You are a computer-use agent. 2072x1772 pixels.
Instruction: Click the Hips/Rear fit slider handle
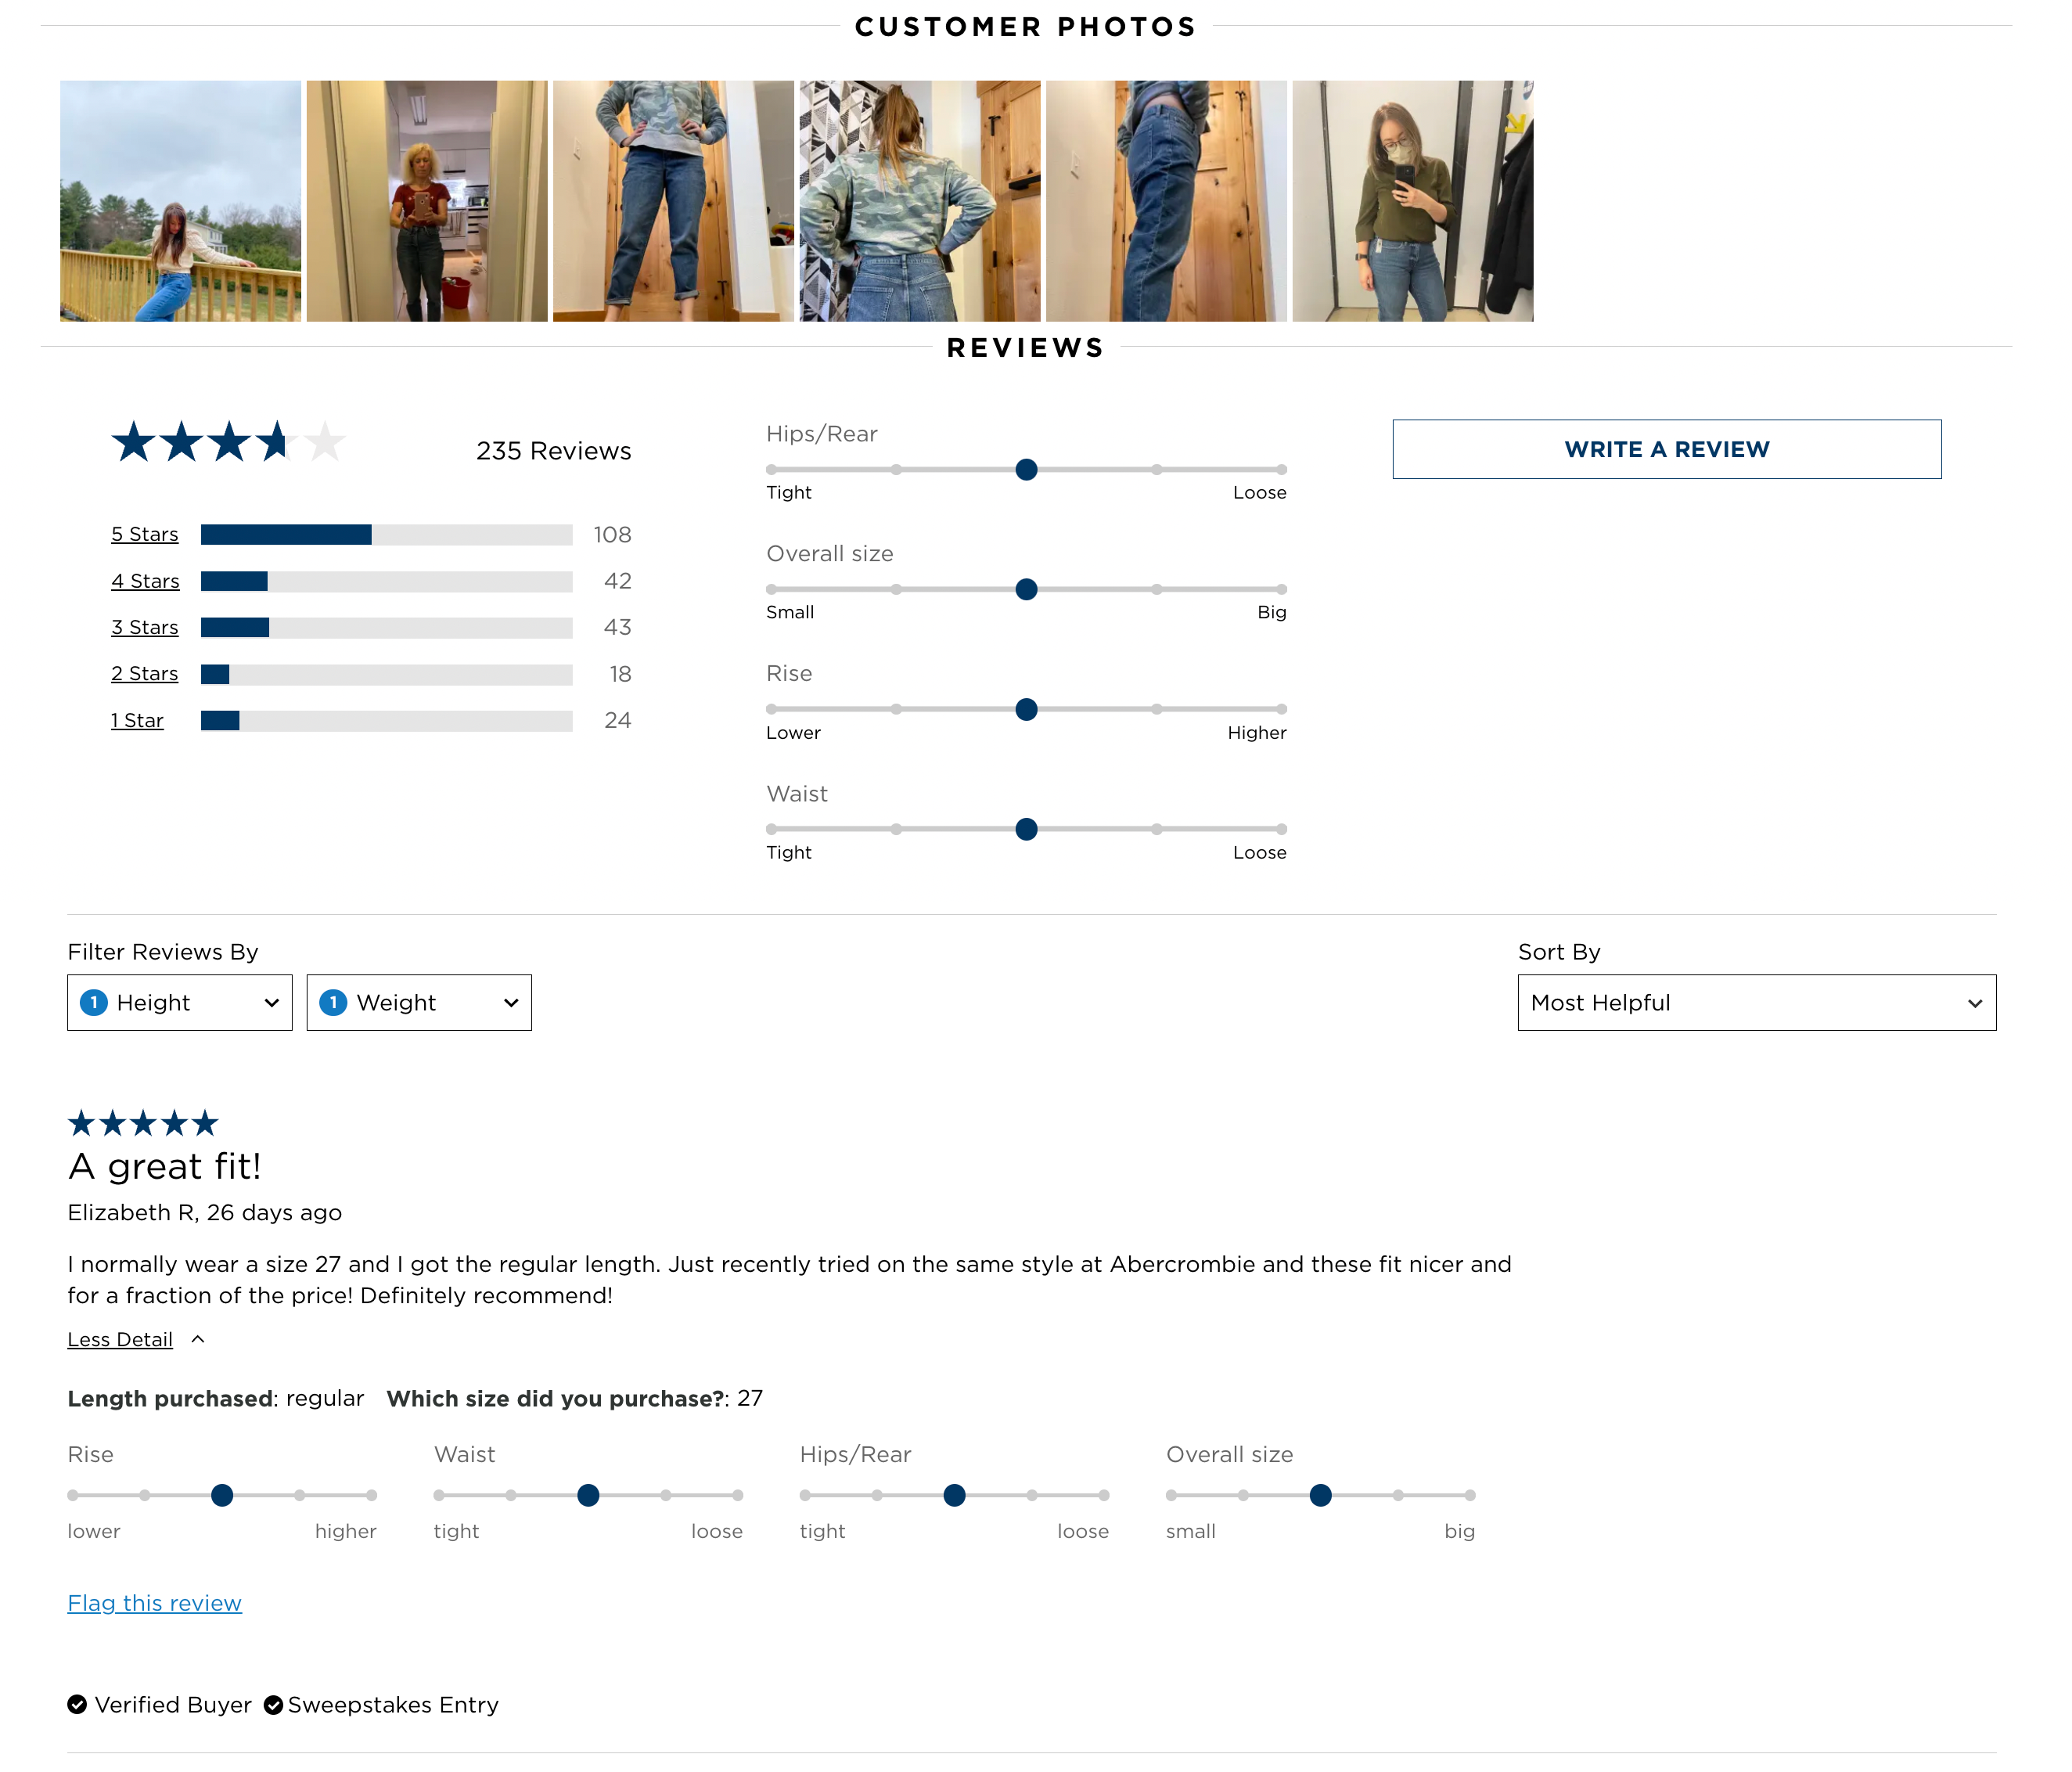point(1026,469)
